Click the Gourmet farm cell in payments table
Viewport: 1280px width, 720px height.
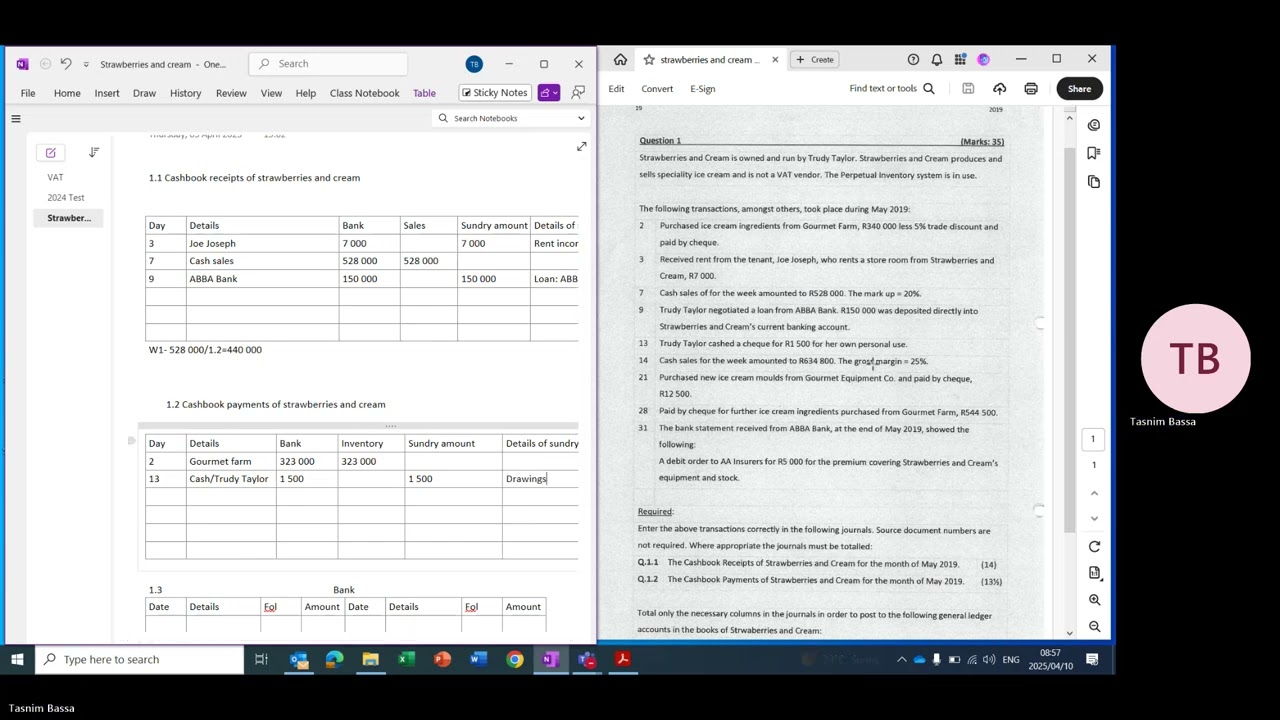(230, 461)
